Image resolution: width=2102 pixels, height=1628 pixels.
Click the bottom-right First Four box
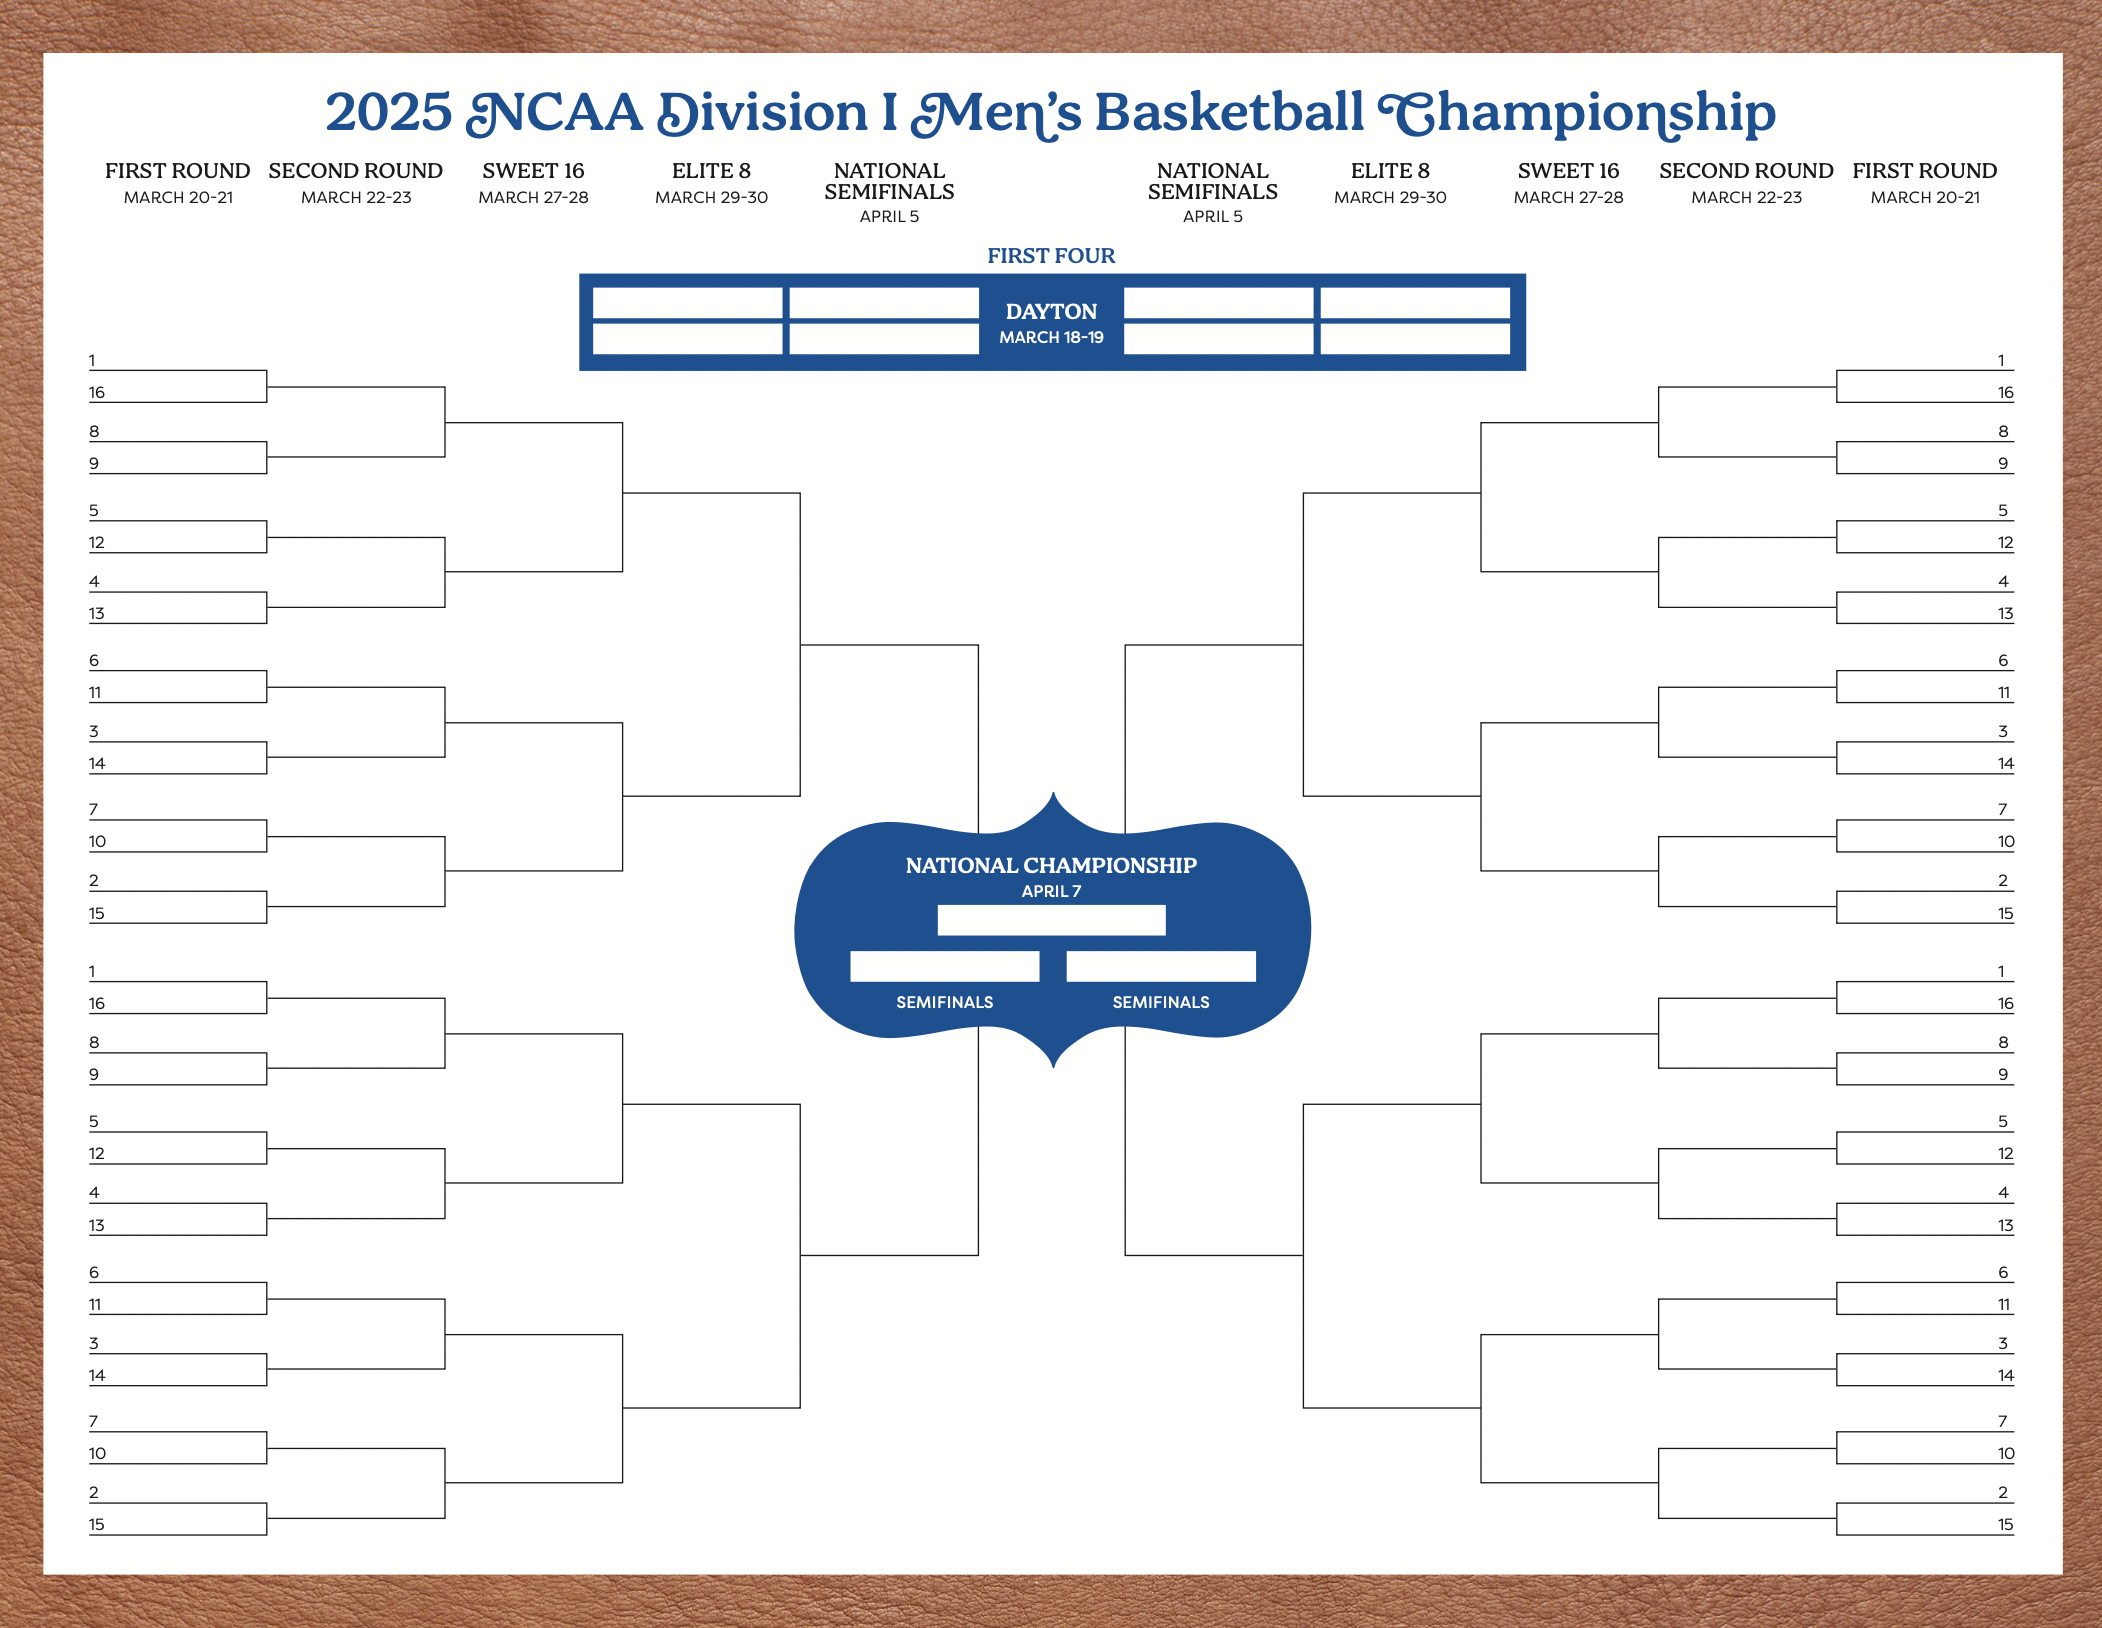(x=1415, y=339)
